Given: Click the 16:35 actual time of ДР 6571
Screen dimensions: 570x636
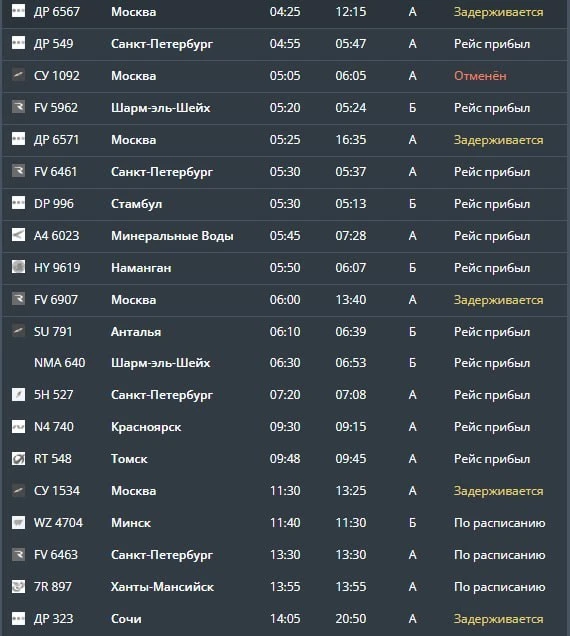Looking at the screenshot, I should point(351,140).
